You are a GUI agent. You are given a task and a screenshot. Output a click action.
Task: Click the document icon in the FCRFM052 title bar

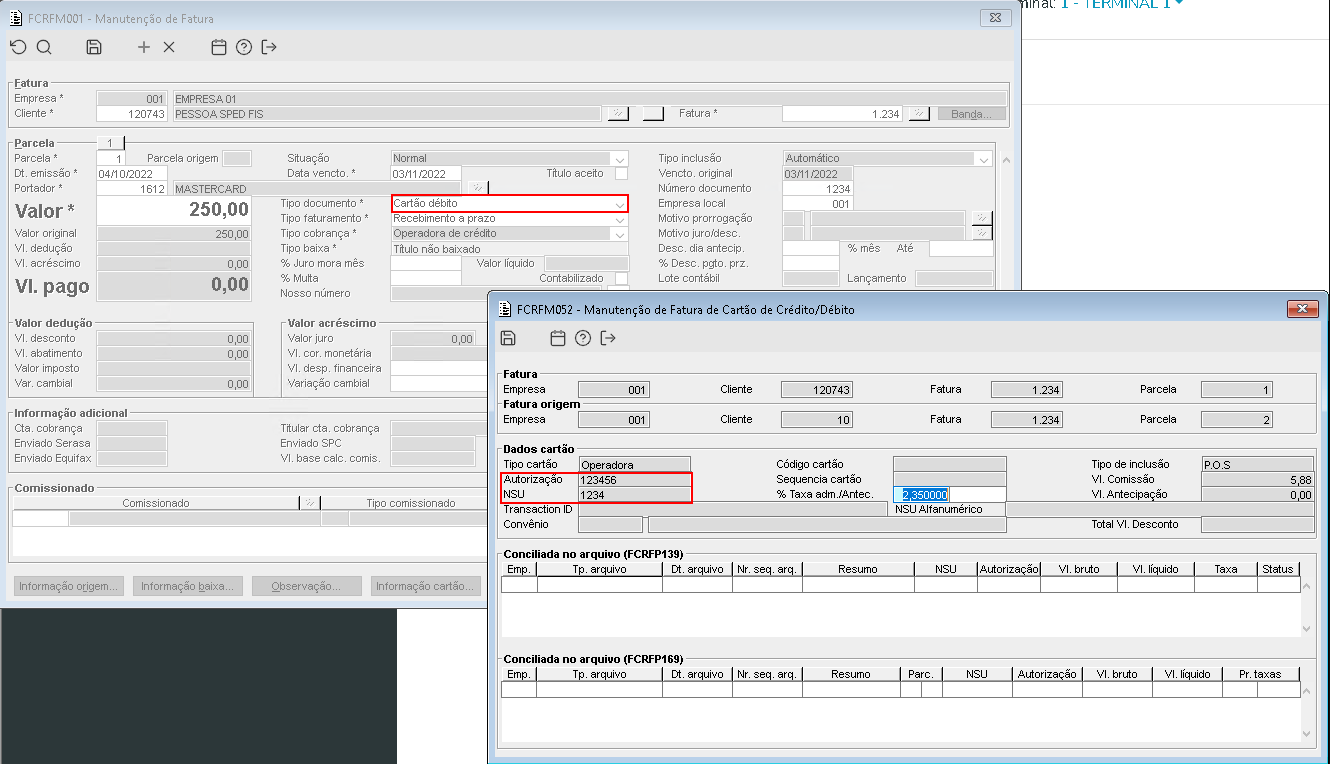tap(504, 309)
